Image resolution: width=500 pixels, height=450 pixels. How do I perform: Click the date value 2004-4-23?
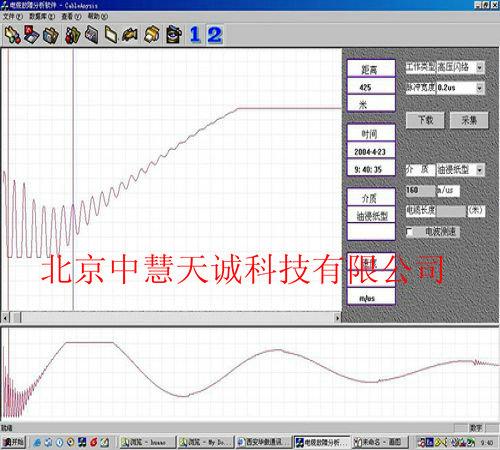click(371, 151)
